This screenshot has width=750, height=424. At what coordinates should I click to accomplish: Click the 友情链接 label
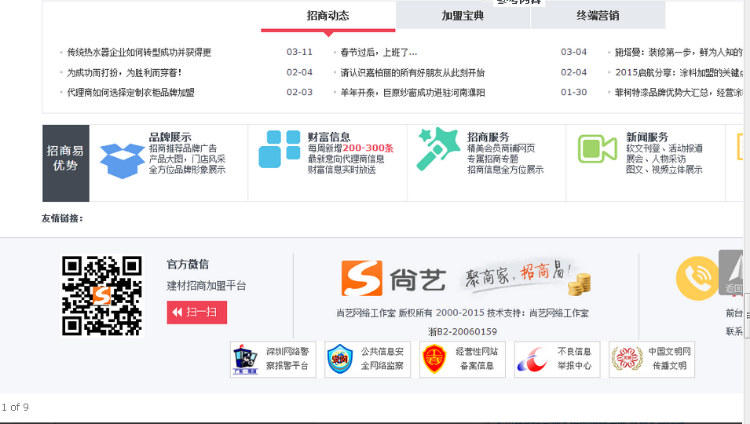tap(62, 219)
